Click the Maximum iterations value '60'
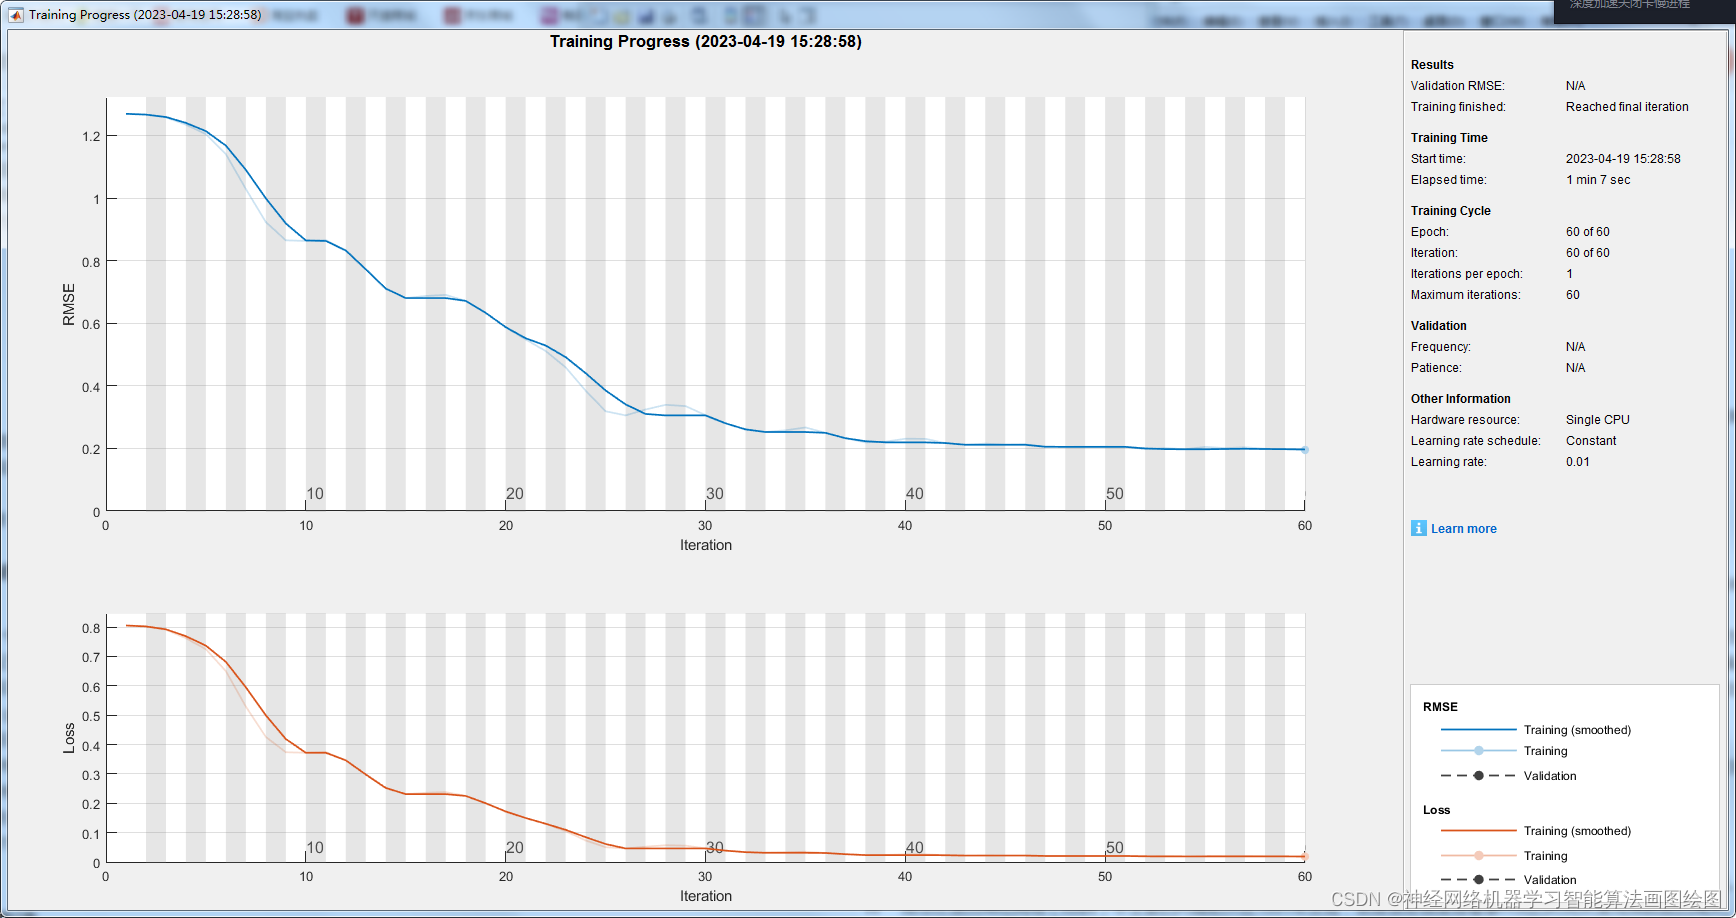Image resolution: width=1736 pixels, height=918 pixels. pos(1573,295)
